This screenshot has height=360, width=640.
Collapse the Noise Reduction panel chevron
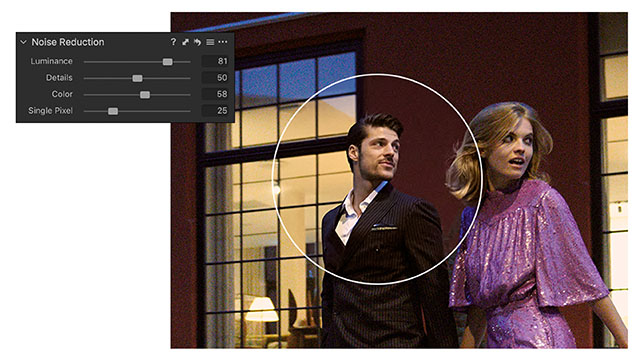[23, 42]
